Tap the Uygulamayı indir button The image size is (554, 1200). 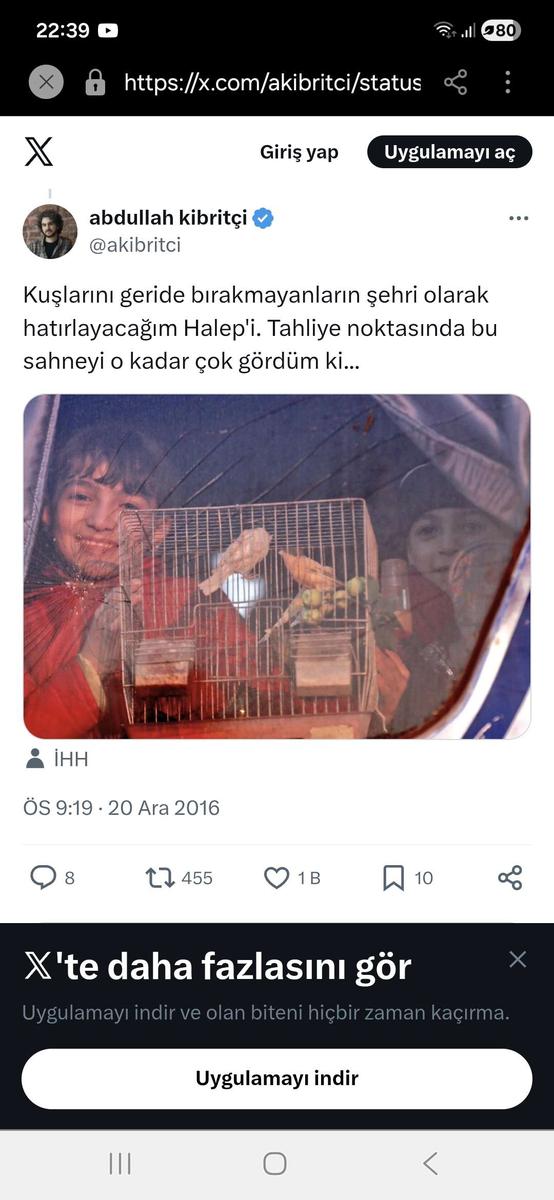tap(277, 1079)
